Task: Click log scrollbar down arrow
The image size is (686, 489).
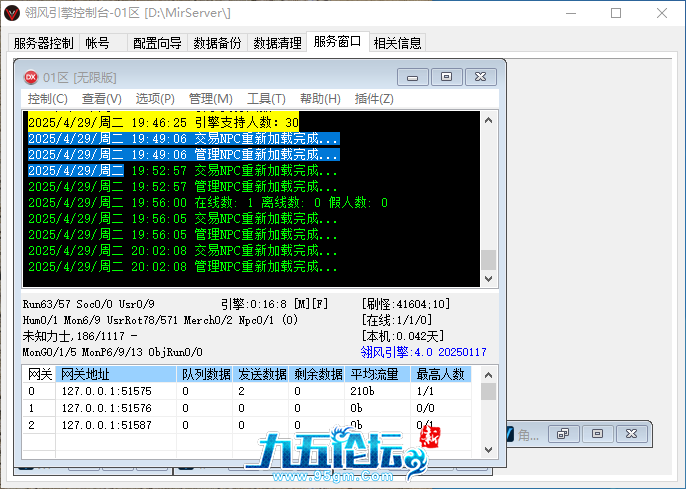Action: [489, 279]
